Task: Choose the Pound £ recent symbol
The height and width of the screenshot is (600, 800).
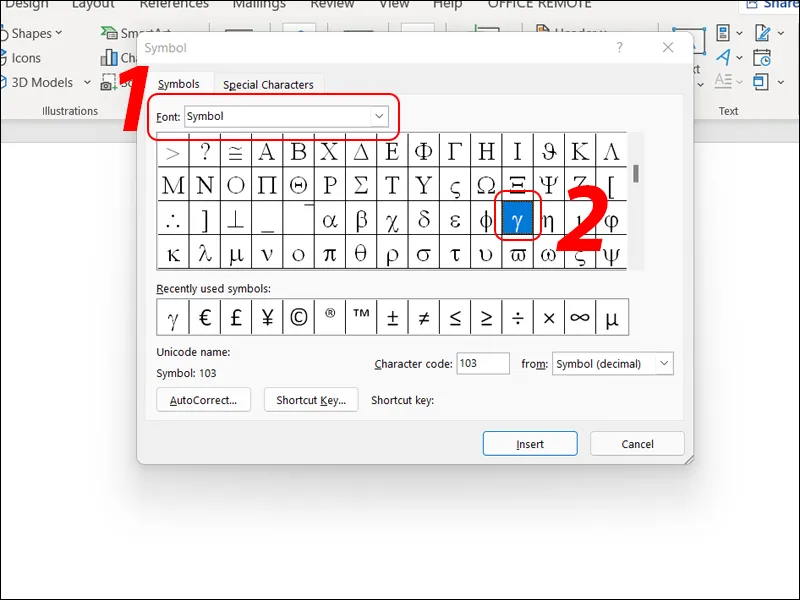Action: click(x=236, y=317)
